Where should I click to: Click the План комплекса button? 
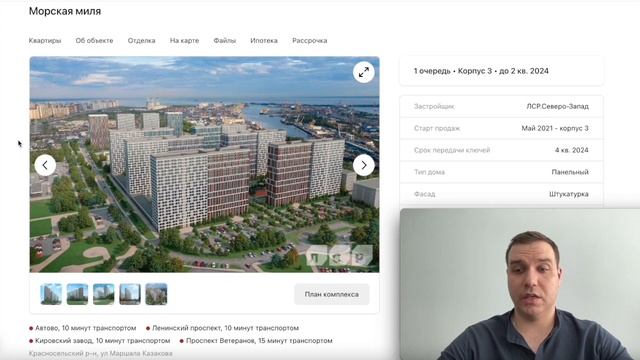coord(331,294)
